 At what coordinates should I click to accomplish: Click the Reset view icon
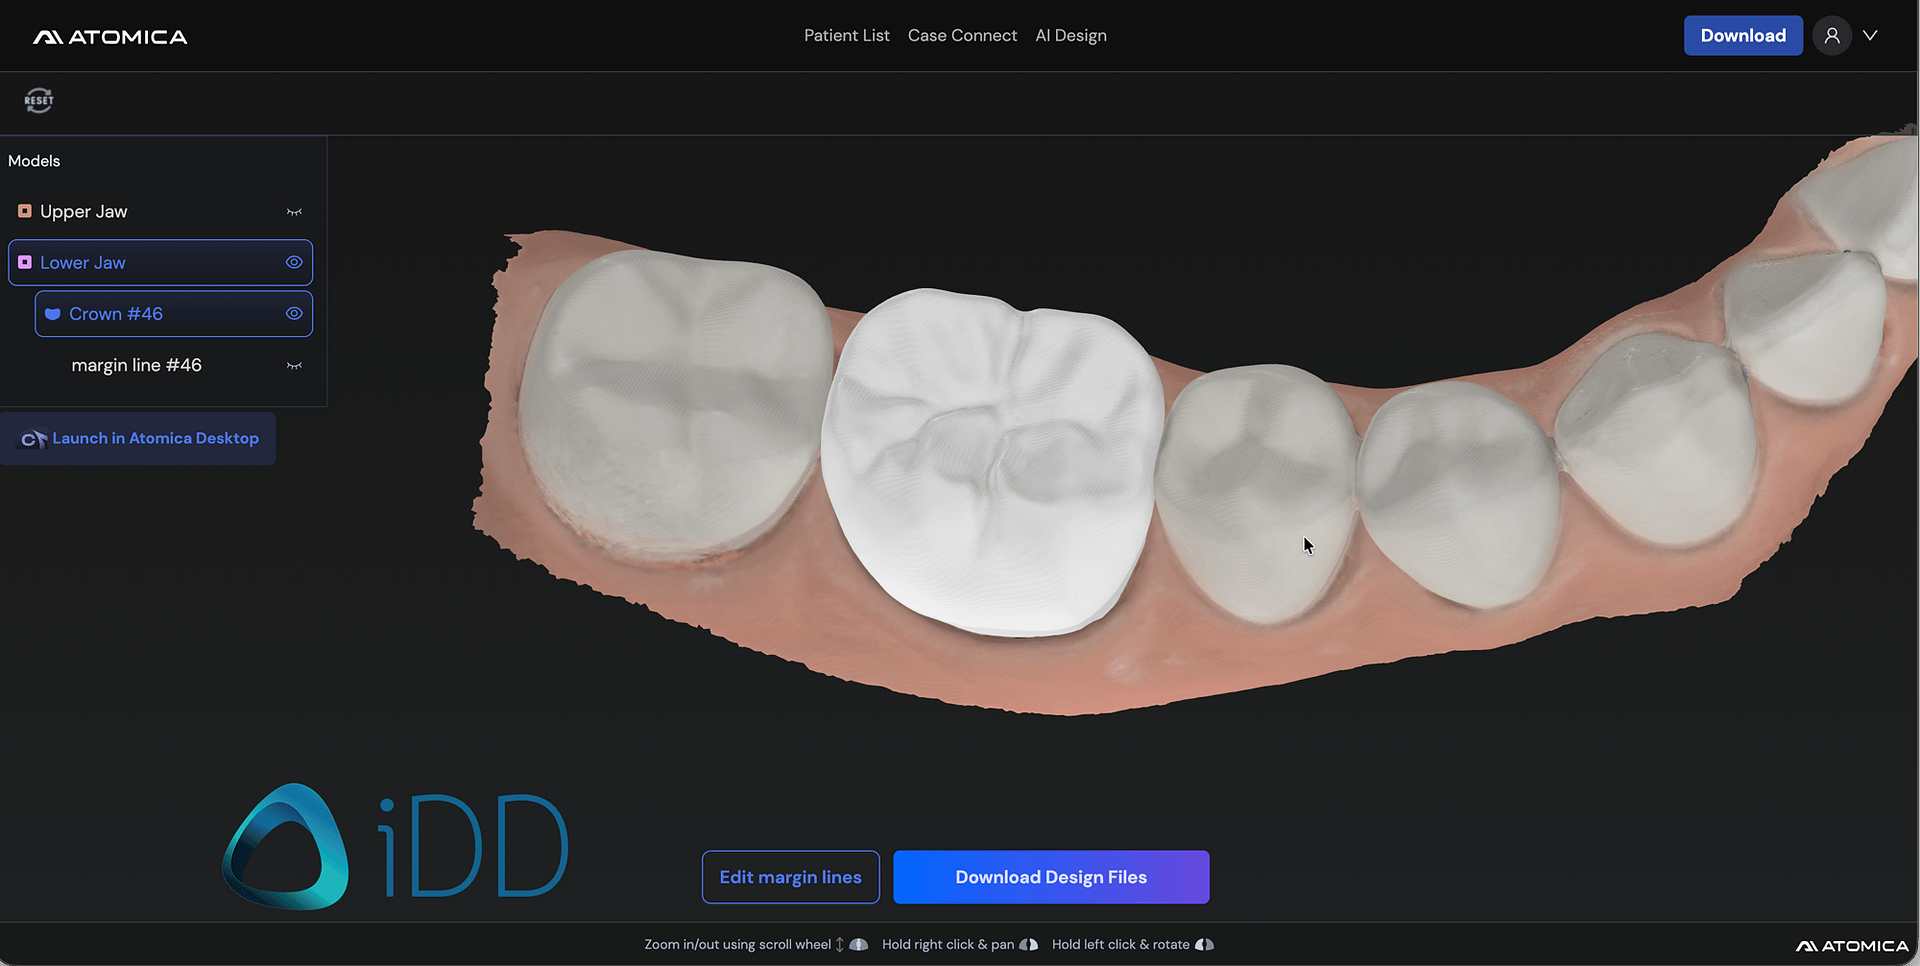point(39,100)
